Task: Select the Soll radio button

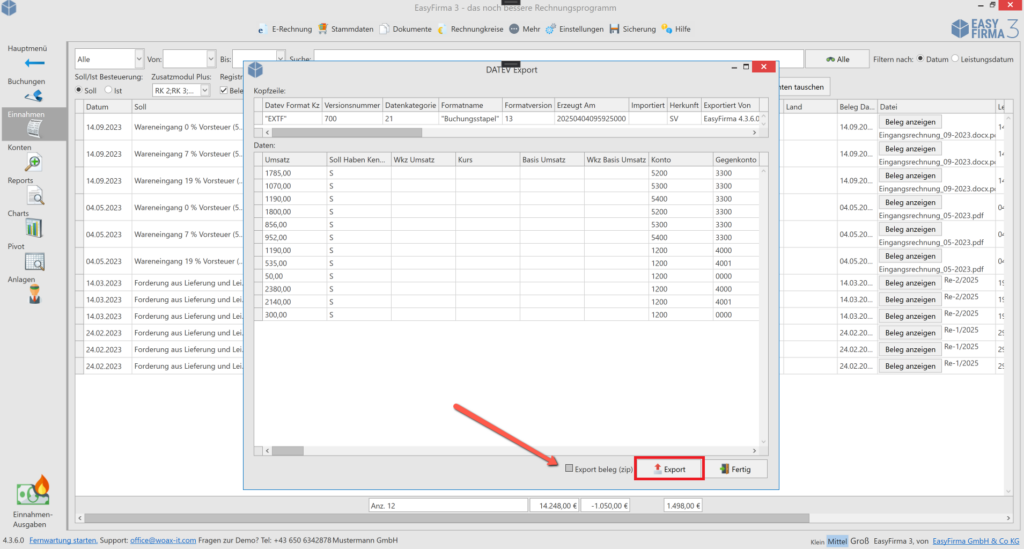Action: (x=78, y=90)
